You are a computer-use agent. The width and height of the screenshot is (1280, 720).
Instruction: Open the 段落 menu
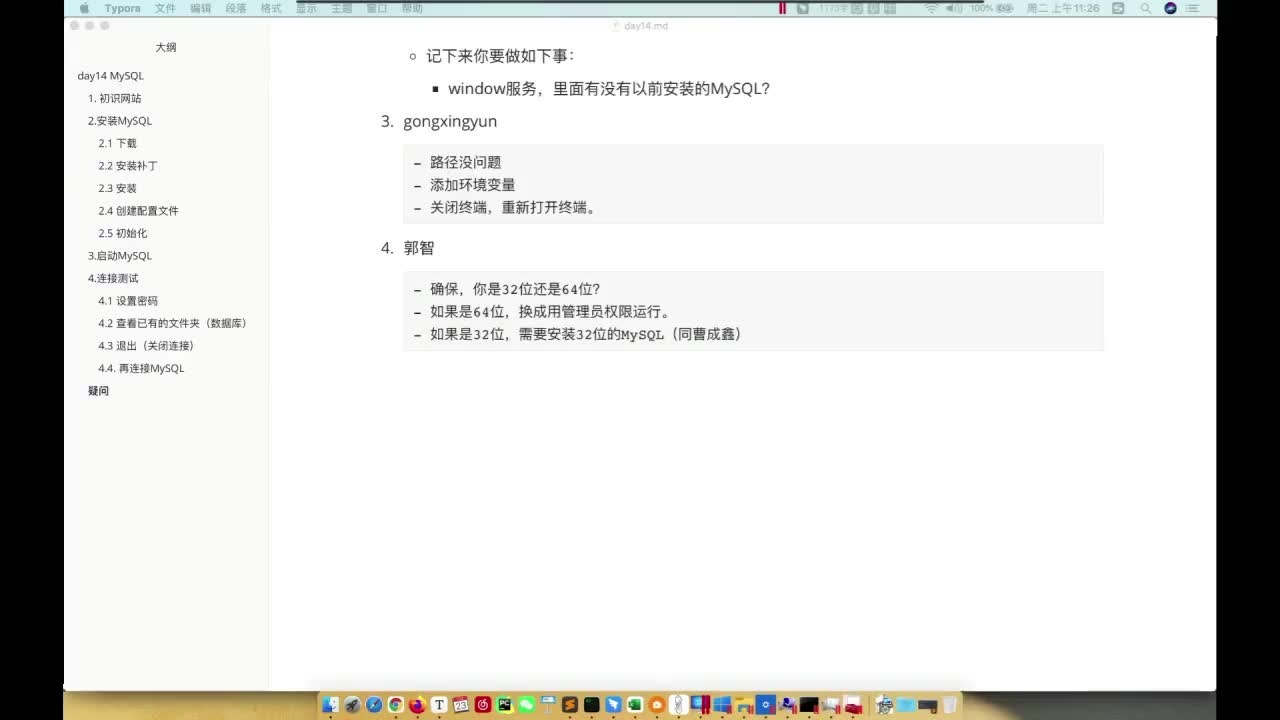tap(236, 8)
